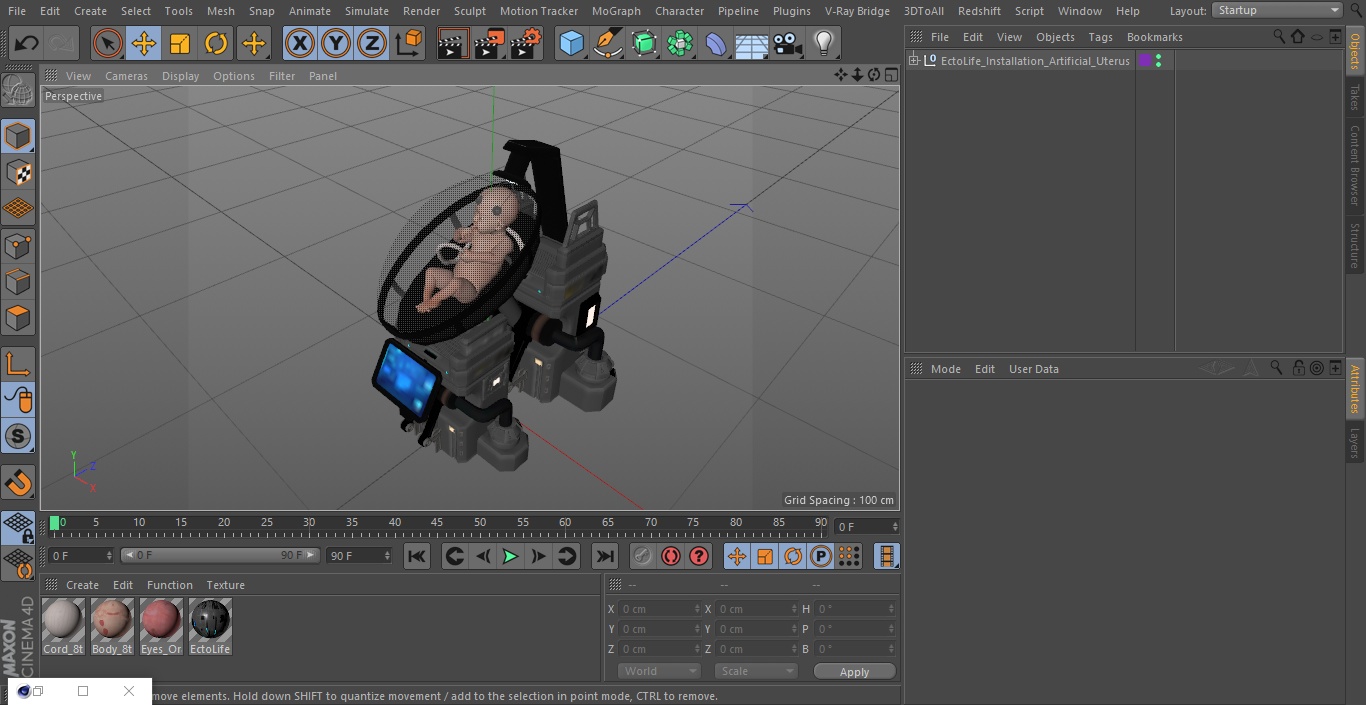Open the Scale mode dropdown
Screen dimensions: 1366x705
pos(755,671)
